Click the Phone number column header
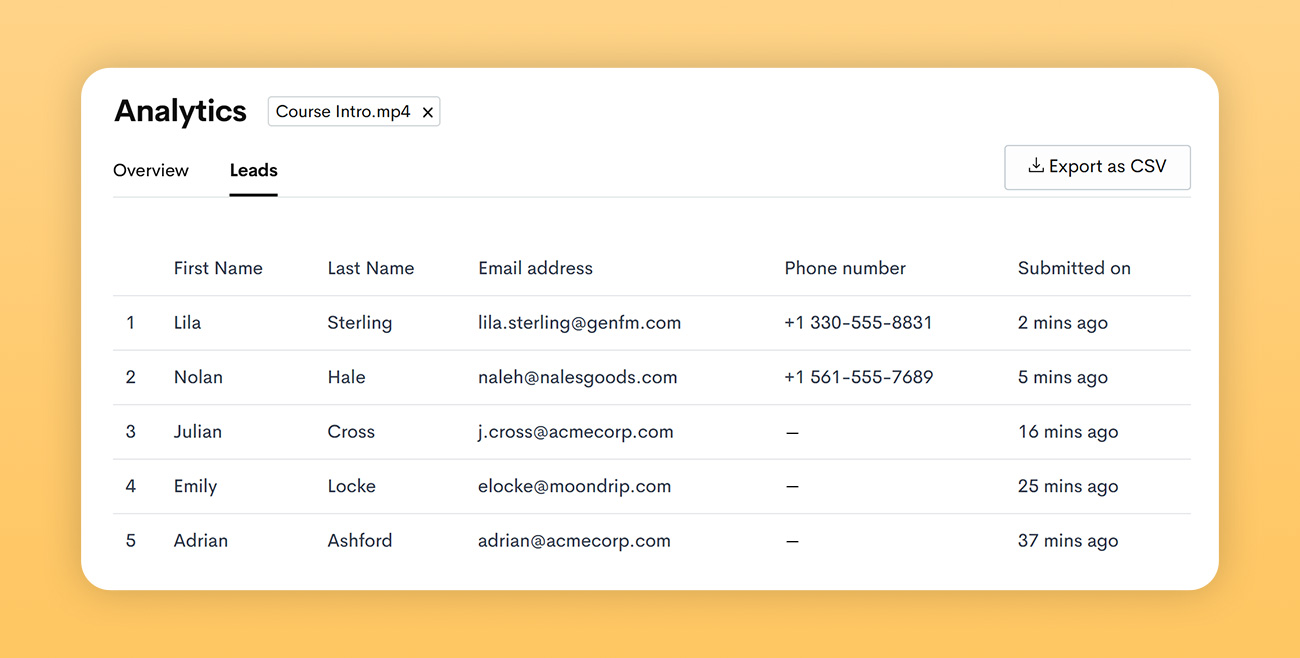Viewport: 1300px width, 658px height. coord(845,268)
